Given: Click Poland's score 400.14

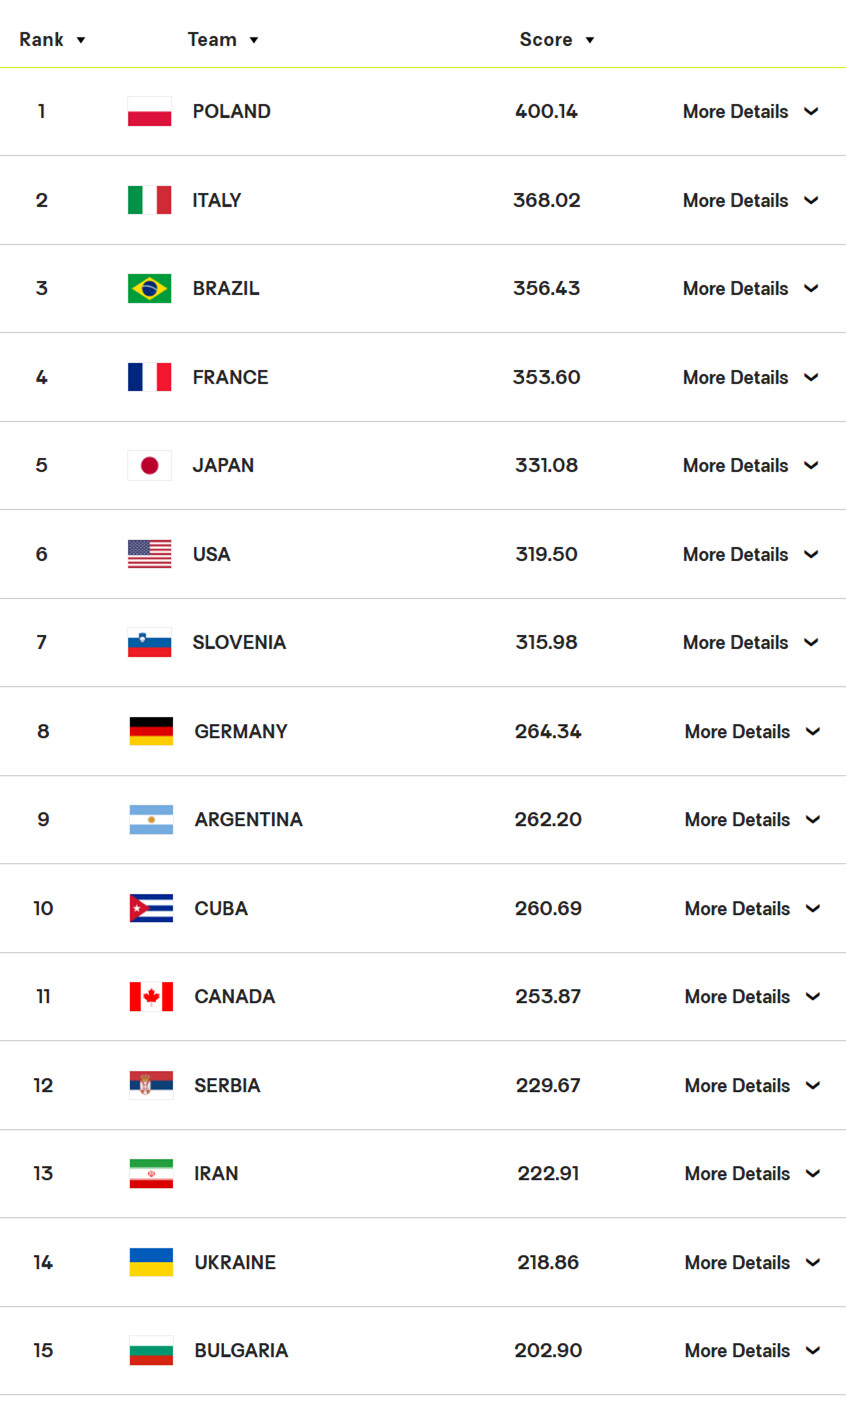Looking at the screenshot, I should [546, 111].
